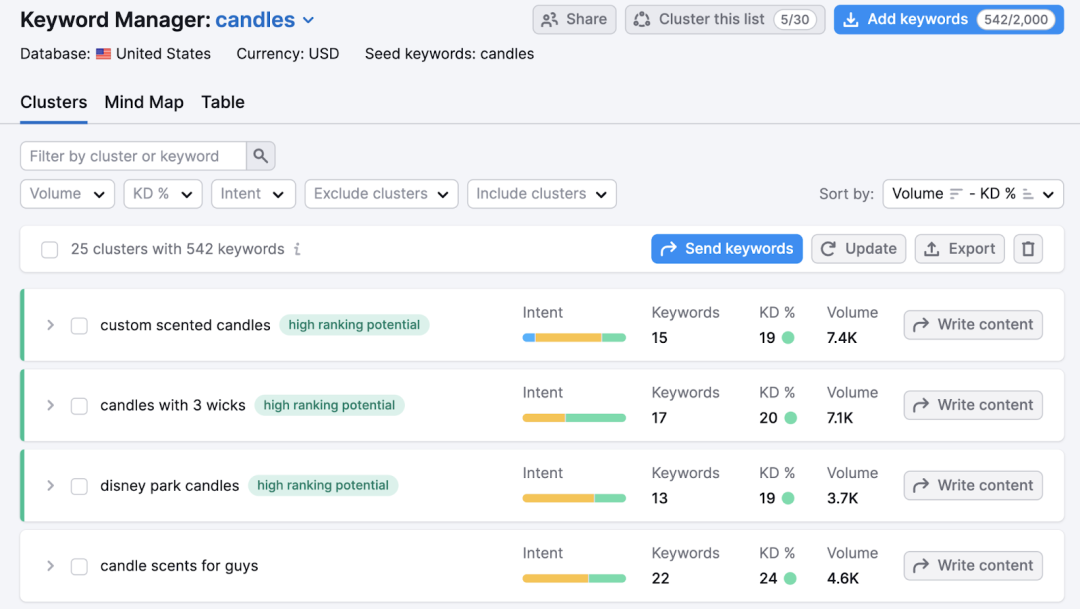The image size is (1080, 609).
Task: Click the KD green dot for disney park candles
Action: pyautogui.click(x=789, y=498)
